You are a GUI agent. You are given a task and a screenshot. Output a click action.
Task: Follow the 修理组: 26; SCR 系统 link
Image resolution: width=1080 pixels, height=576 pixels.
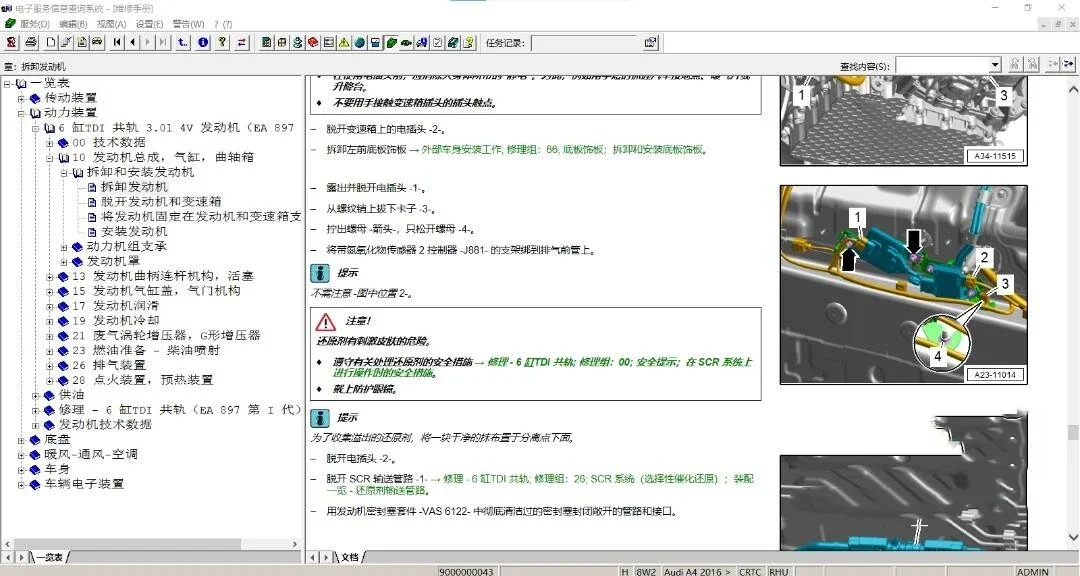click(540, 484)
